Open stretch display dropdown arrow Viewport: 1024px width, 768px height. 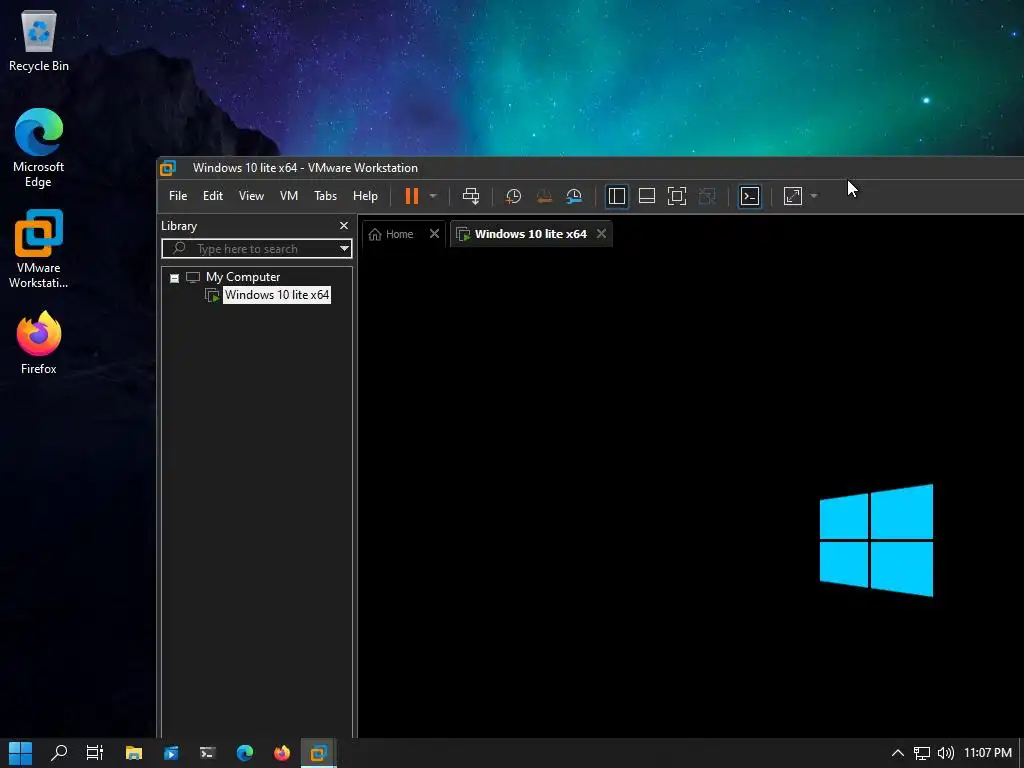click(814, 196)
